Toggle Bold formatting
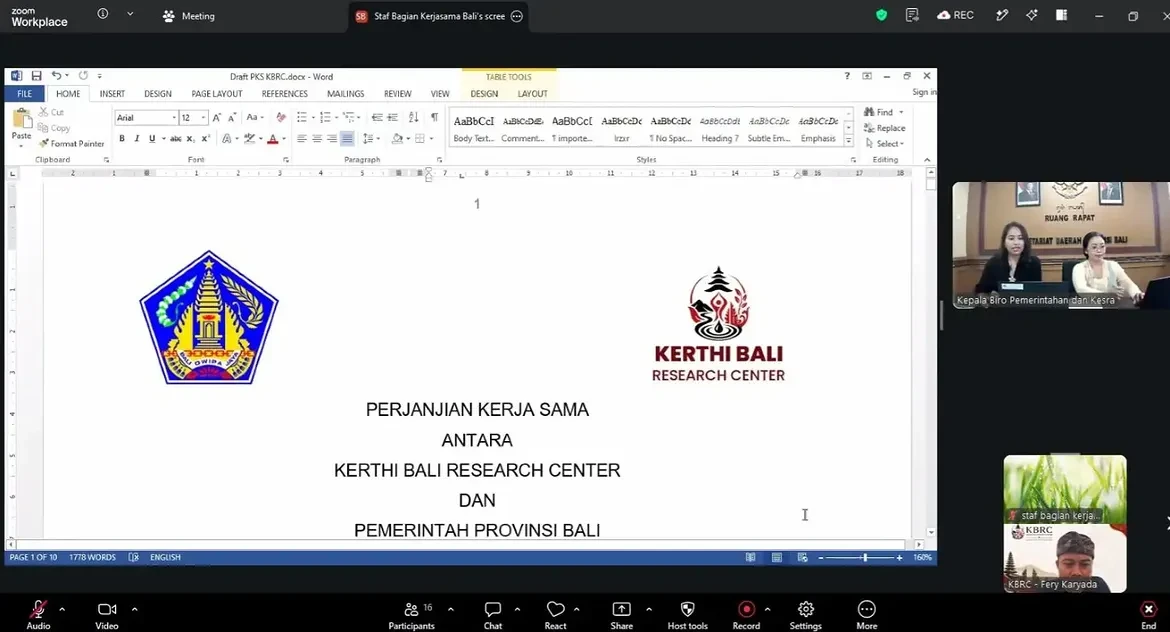The height and width of the screenshot is (632, 1170). [x=122, y=138]
